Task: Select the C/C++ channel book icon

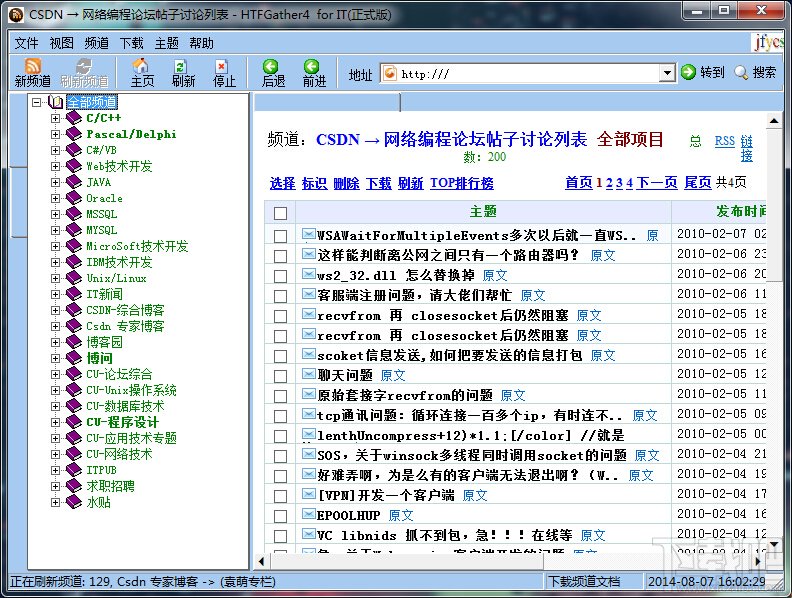Action: [x=74, y=118]
